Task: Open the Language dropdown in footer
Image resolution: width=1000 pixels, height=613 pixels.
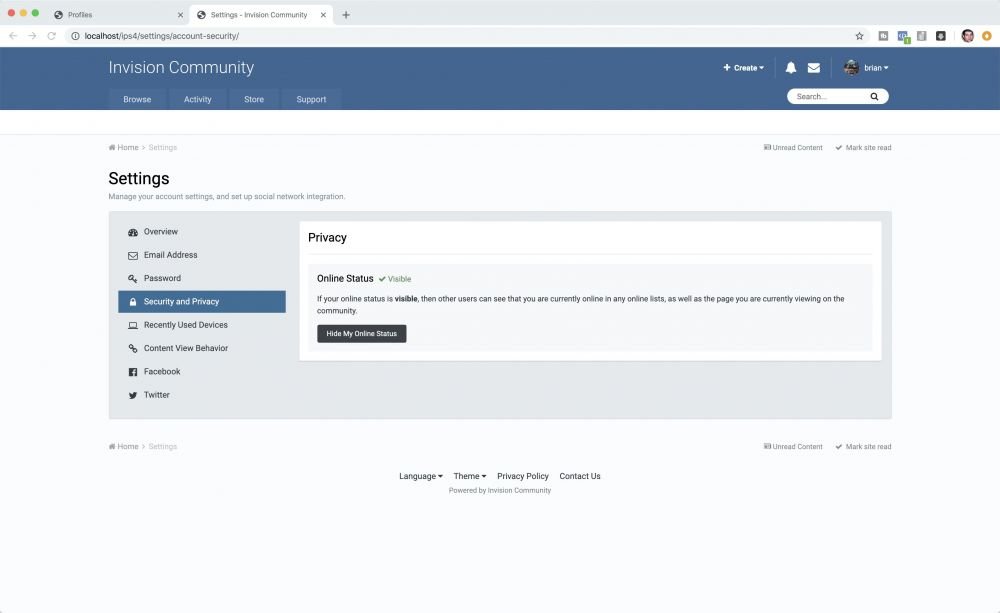Action: point(420,476)
